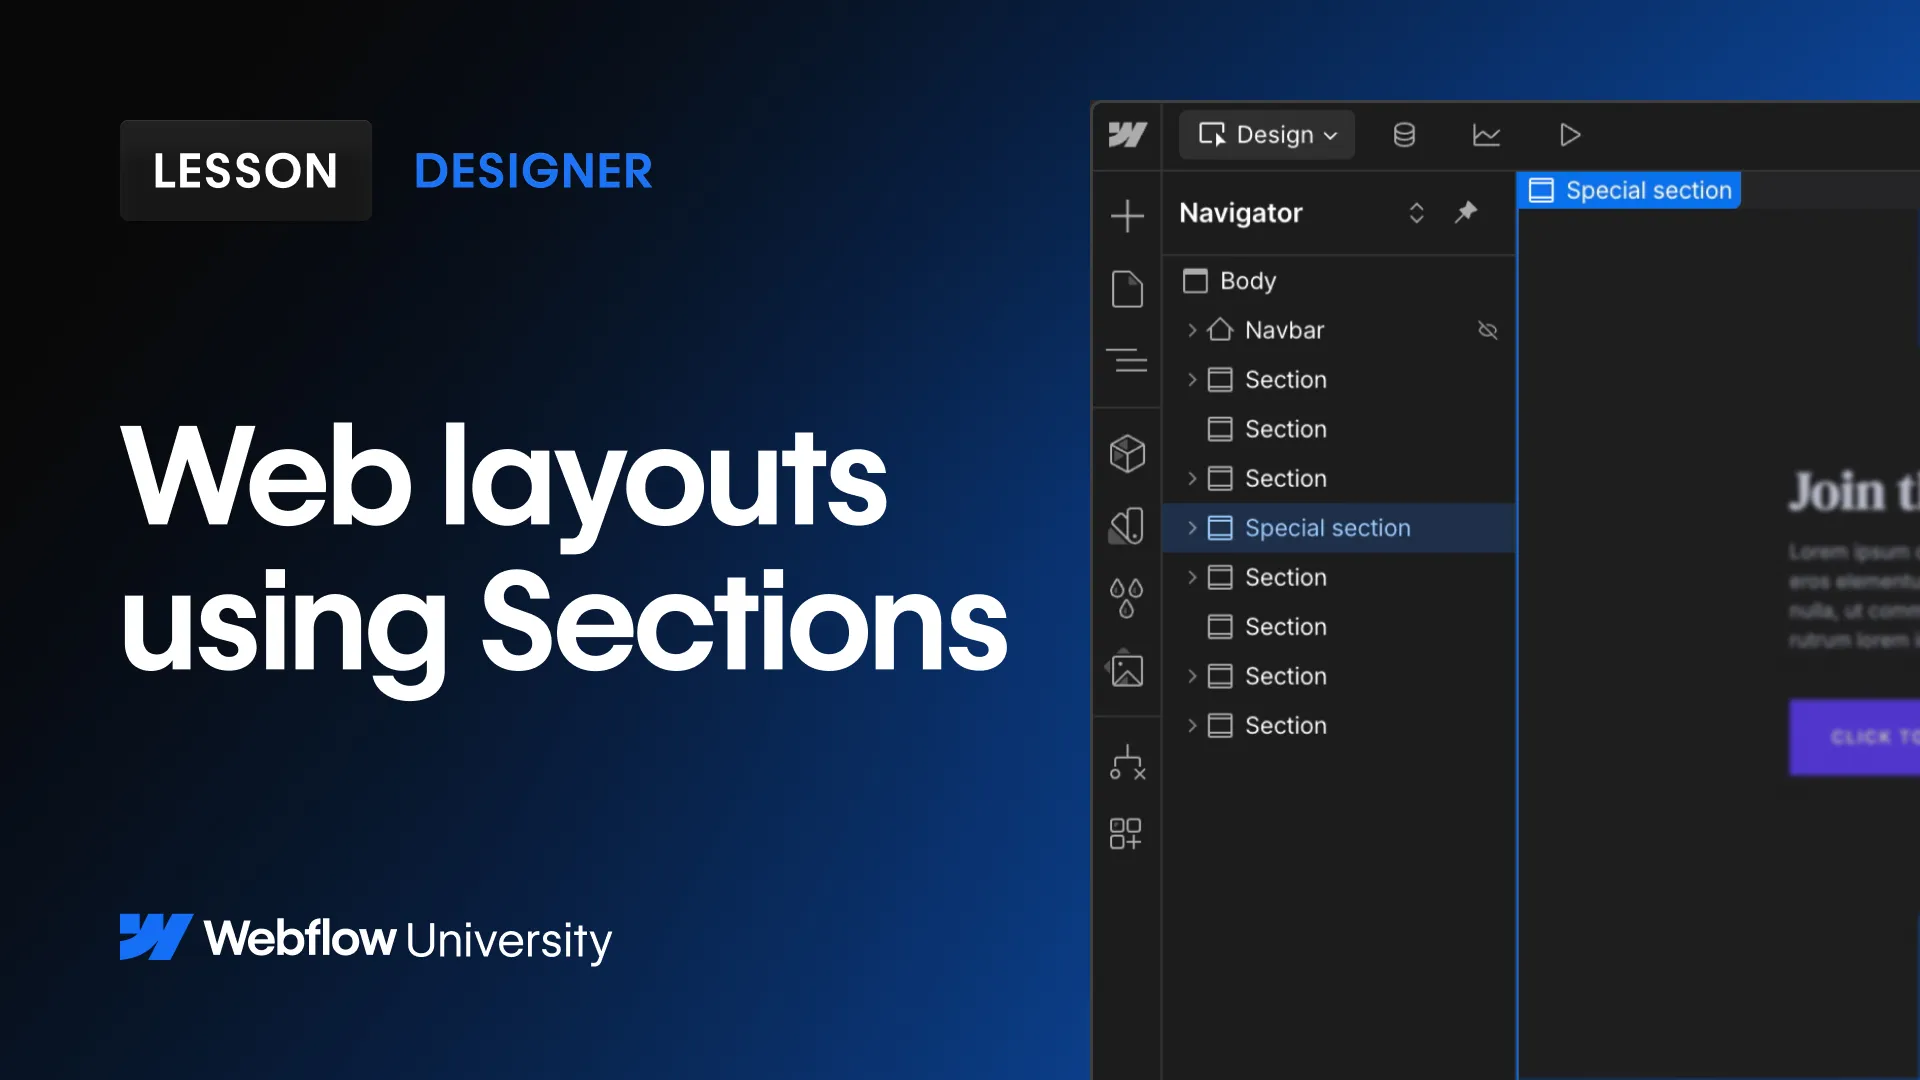Open the Design mode dropdown
Image resolution: width=1920 pixels, height=1080 pixels.
click(x=1266, y=134)
